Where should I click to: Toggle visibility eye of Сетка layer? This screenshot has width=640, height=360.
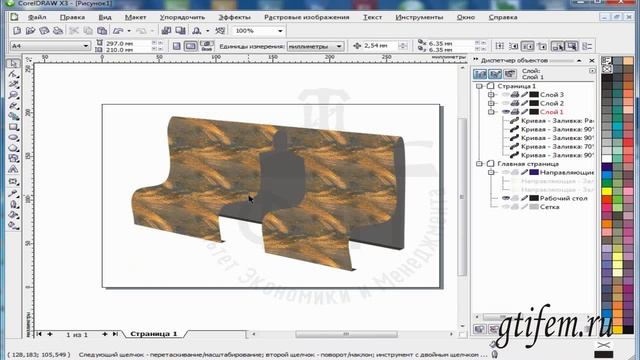click(x=506, y=207)
